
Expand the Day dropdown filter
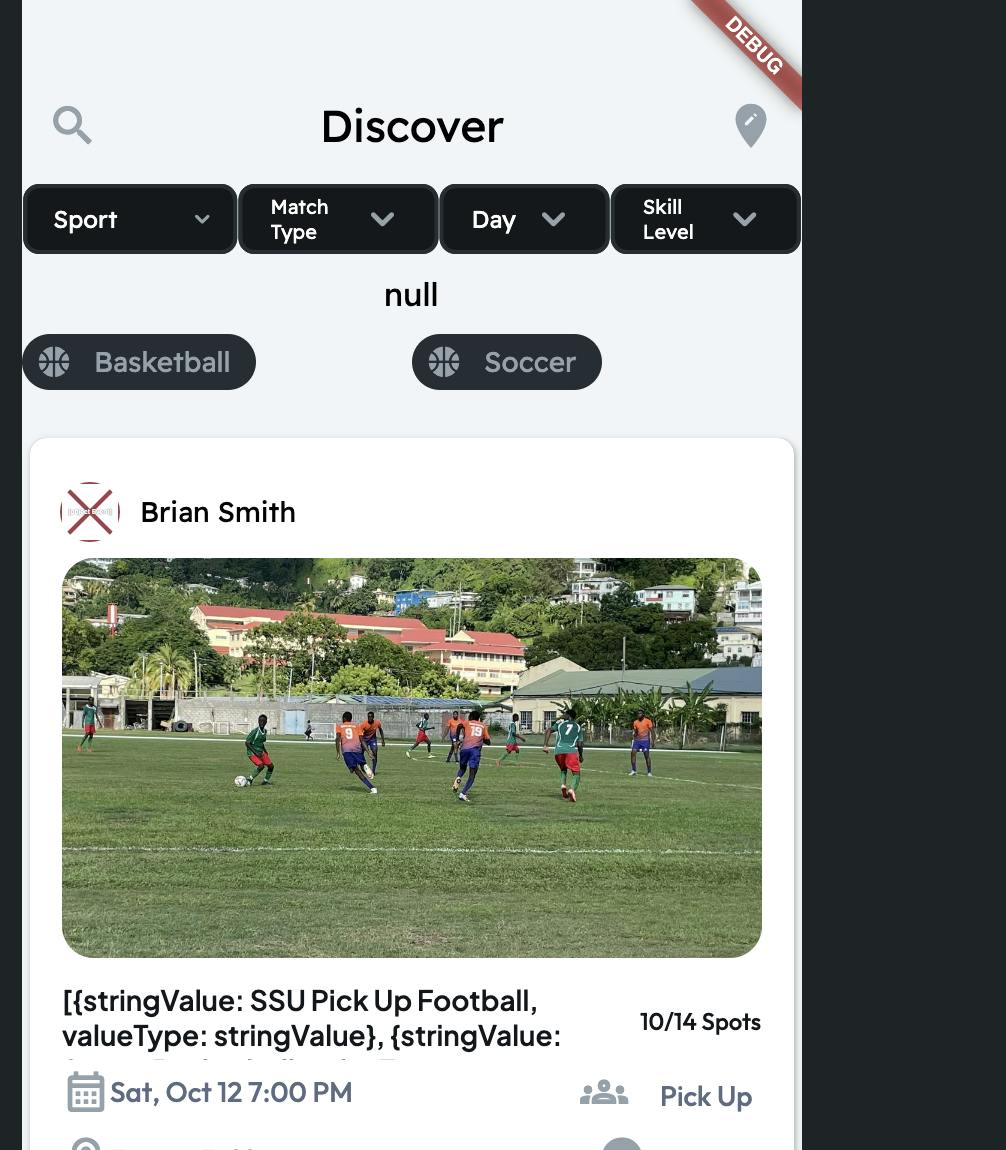click(524, 219)
